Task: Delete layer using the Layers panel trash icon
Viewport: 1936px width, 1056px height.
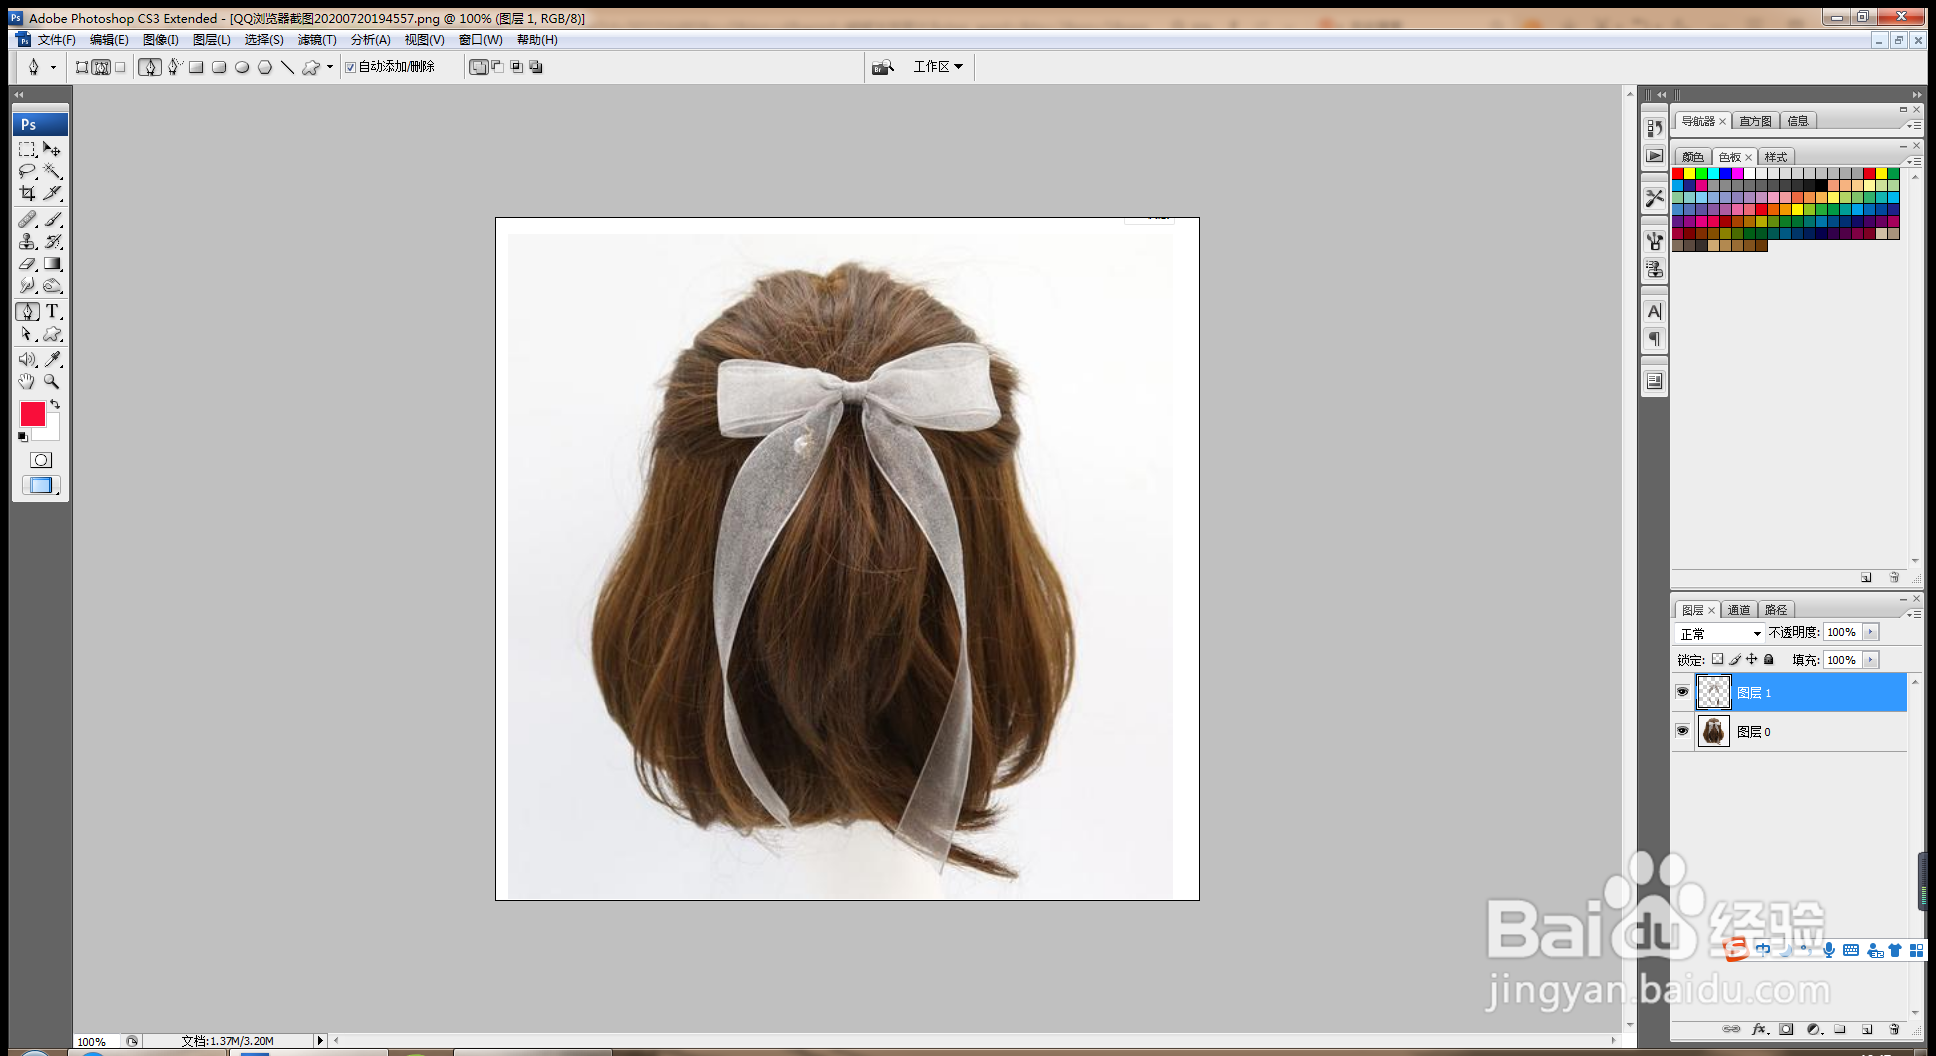Action: (1894, 1029)
